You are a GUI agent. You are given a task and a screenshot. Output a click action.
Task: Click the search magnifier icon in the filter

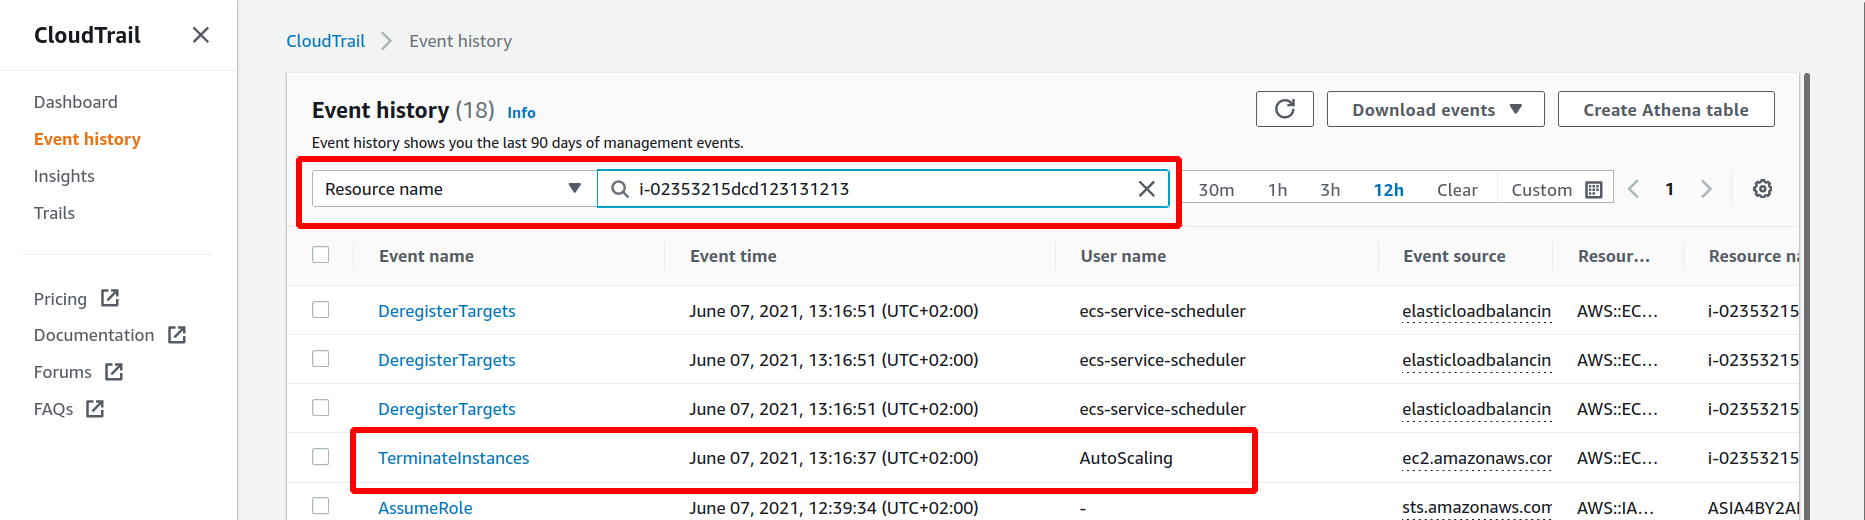pyautogui.click(x=620, y=189)
